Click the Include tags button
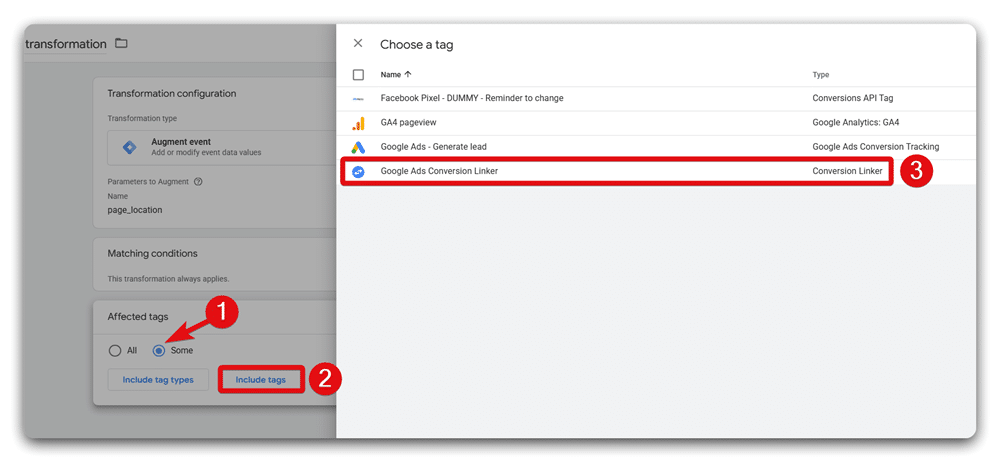The width and height of the screenshot is (1000, 462). click(x=261, y=380)
